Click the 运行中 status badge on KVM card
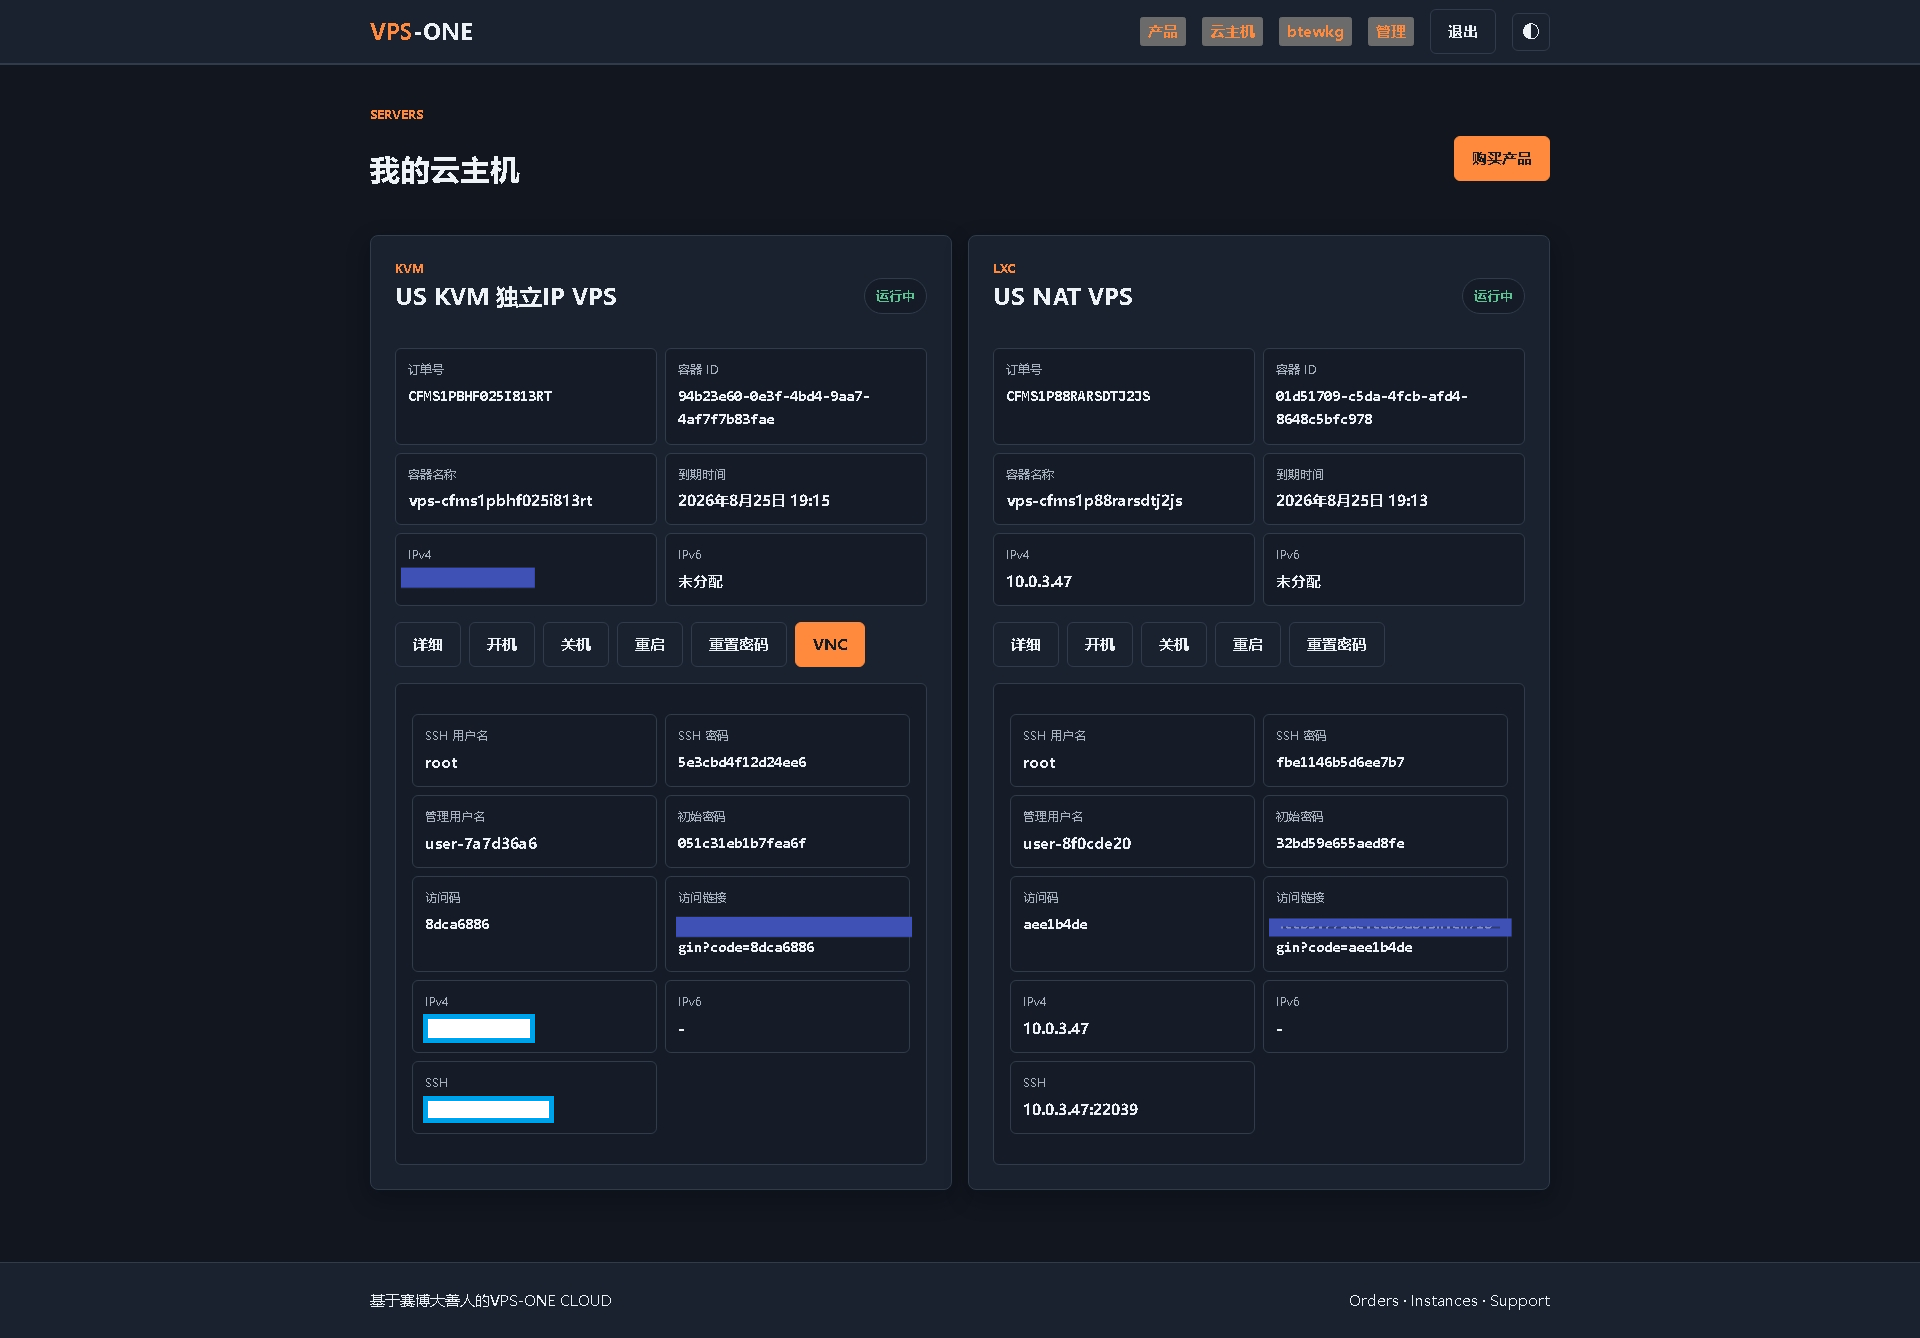This screenshot has width=1920, height=1338. click(895, 296)
